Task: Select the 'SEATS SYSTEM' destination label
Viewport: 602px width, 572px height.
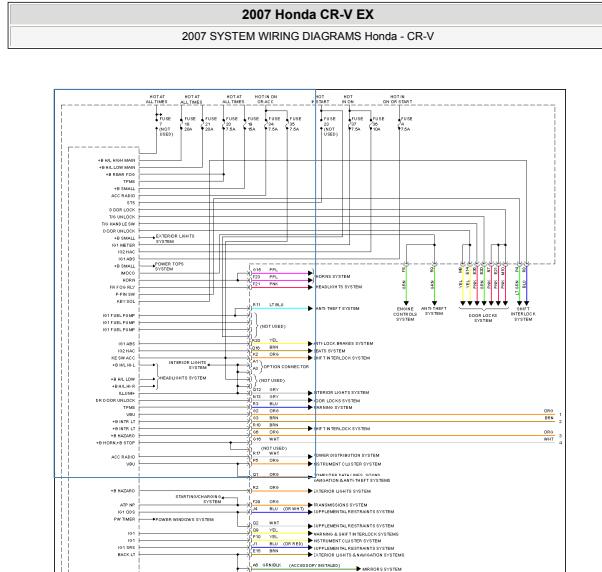Action: click(330, 351)
